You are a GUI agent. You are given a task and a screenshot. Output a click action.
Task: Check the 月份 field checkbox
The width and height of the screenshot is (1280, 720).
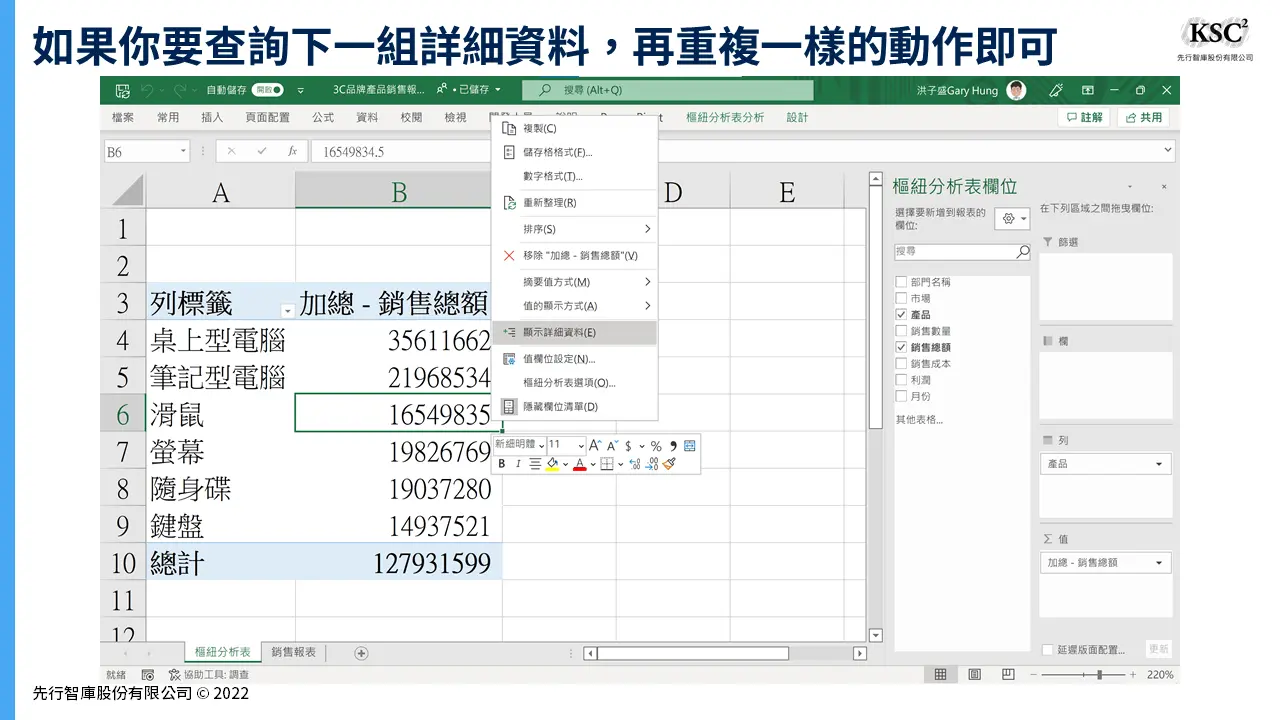(902, 396)
